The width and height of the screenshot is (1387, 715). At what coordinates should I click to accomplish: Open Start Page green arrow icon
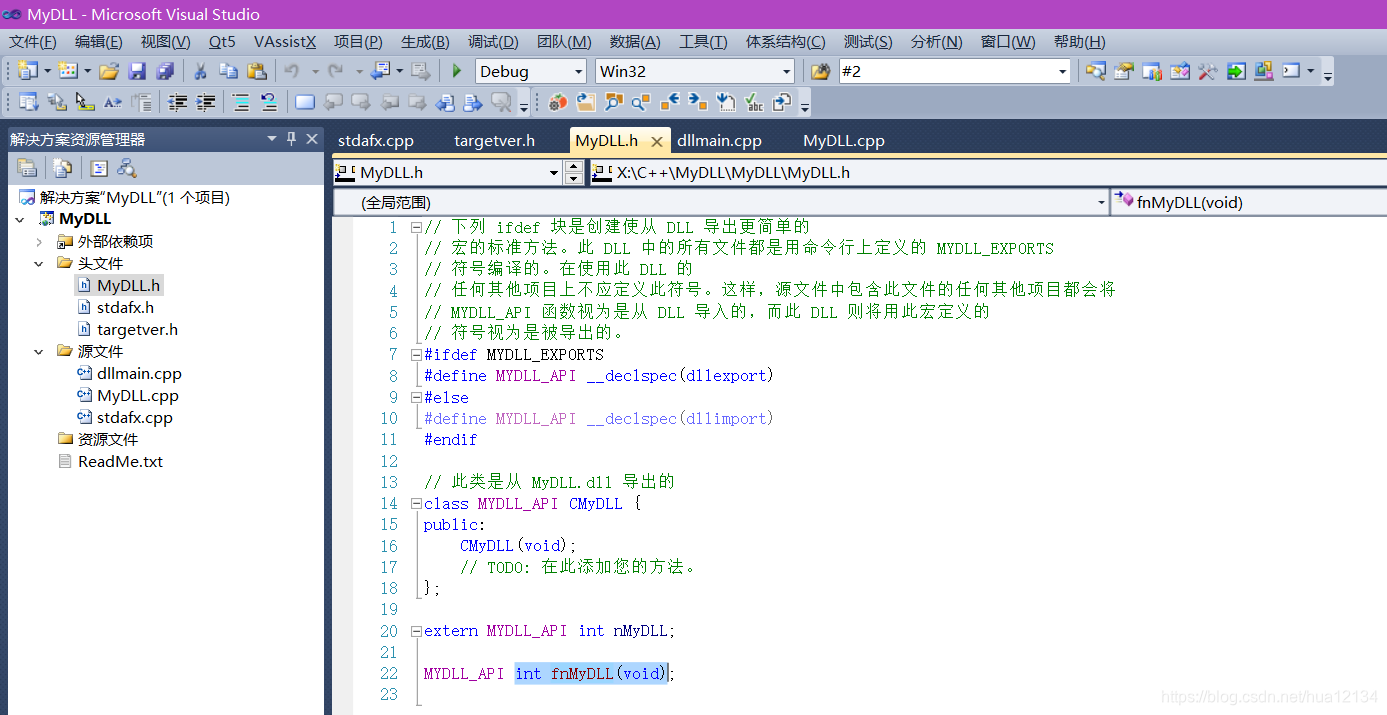(x=1236, y=71)
